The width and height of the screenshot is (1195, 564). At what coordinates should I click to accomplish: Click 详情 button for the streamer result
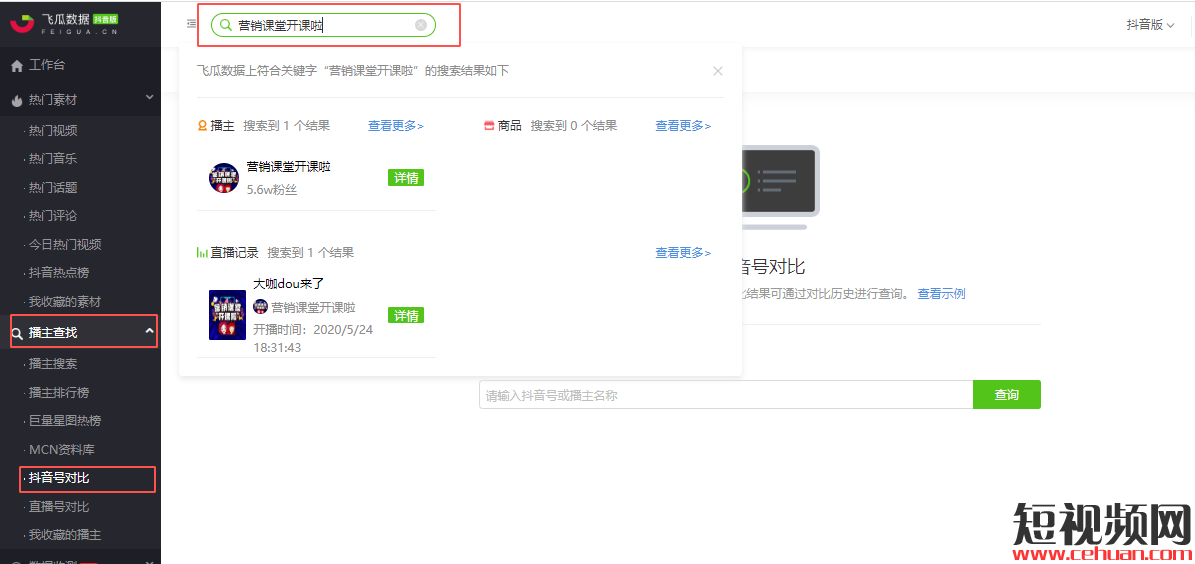pos(405,178)
